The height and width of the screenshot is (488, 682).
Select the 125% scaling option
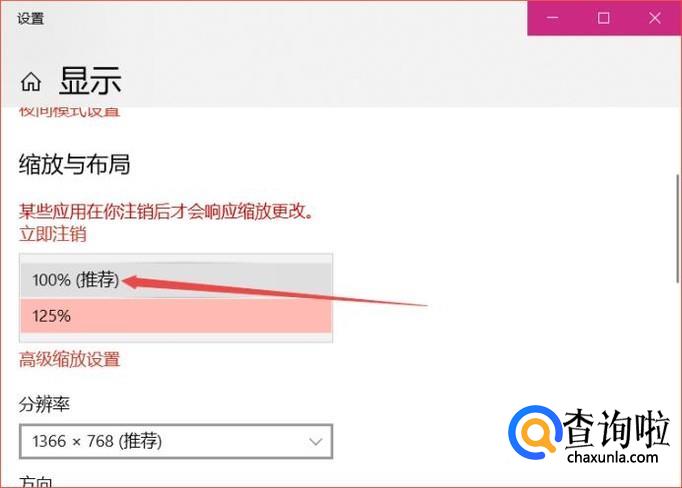[176, 316]
